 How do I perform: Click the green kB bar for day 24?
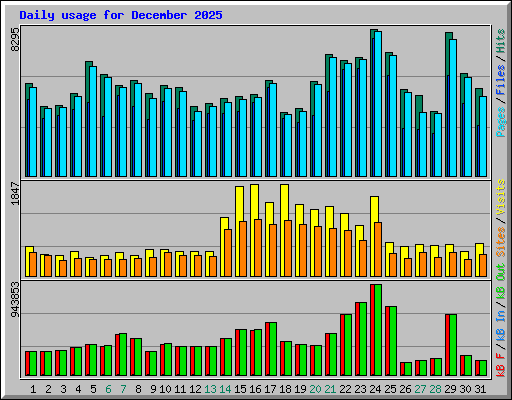[378, 330]
